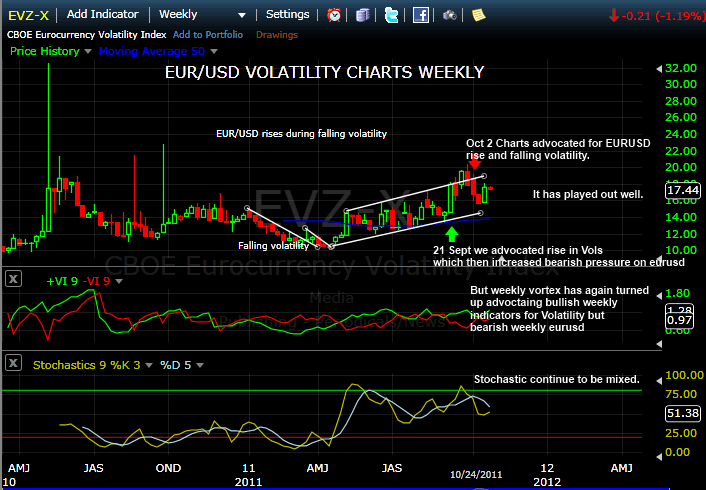The height and width of the screenshot is (490, 706).
Task: Click the 10/24/2011 date marker on axis
Action: 477,476
